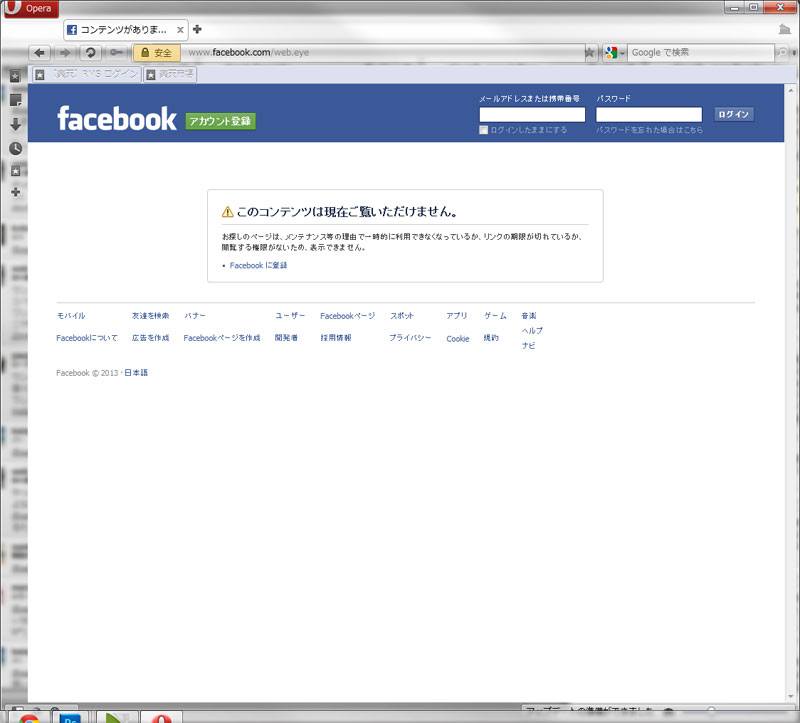Open the 規約 footer link

(491, 338)
